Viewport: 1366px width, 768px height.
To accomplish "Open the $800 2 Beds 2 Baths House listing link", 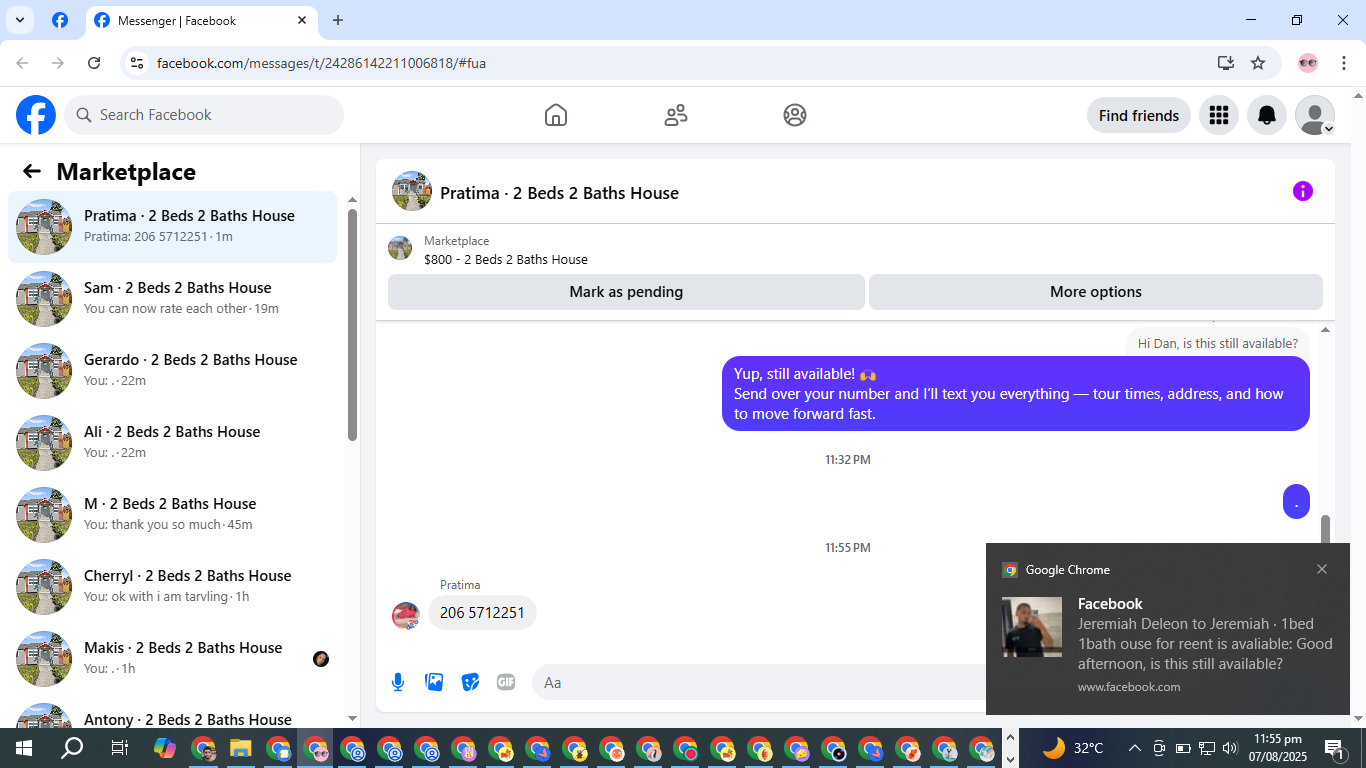I will click(505, 259).
